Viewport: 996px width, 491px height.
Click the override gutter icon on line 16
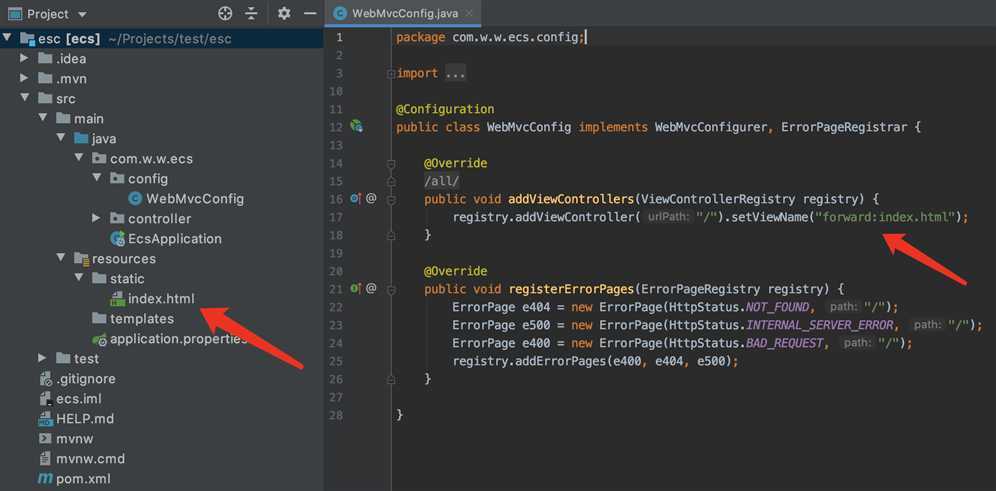(x=356, y=199)
